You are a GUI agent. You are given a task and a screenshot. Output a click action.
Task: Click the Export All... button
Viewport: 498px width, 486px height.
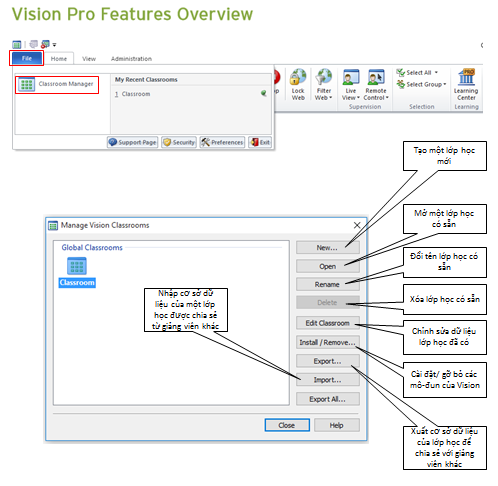click(328, 399)
